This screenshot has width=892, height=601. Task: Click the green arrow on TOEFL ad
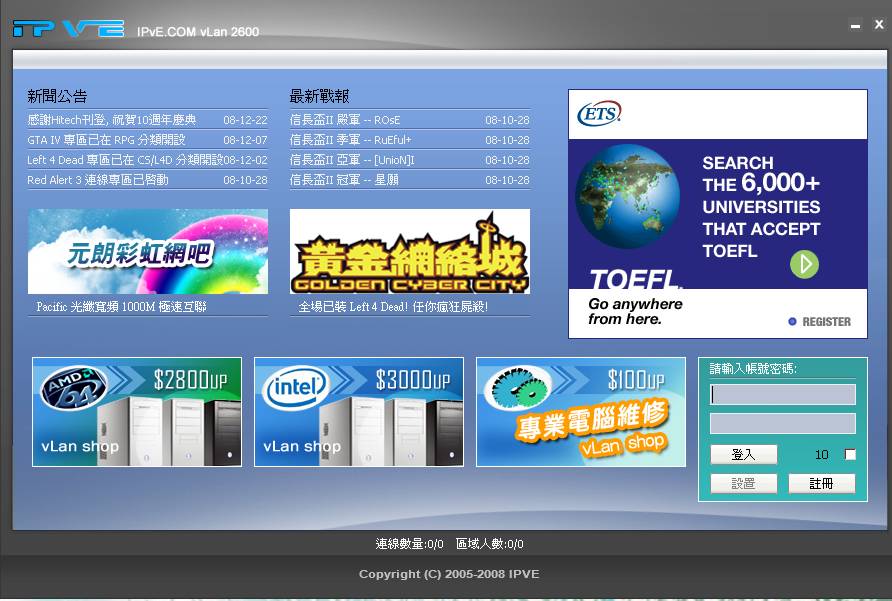804,264
